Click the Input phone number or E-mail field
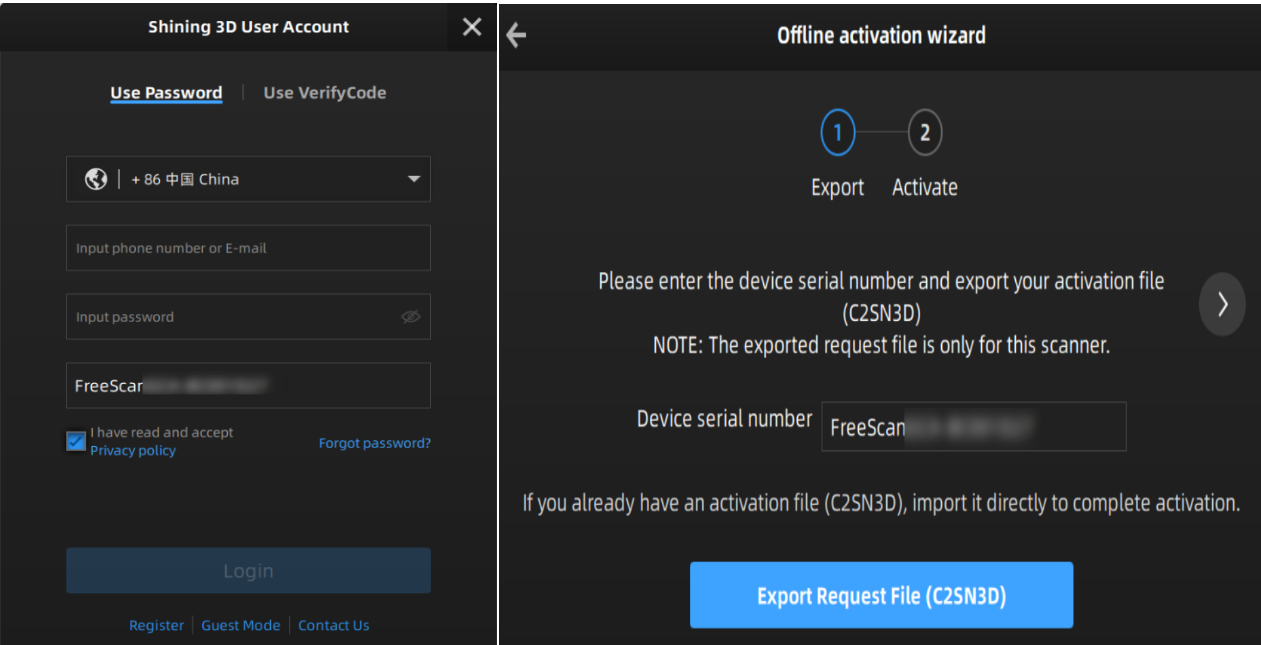Viewport: 1261px width, 645px height. point(248,248)
